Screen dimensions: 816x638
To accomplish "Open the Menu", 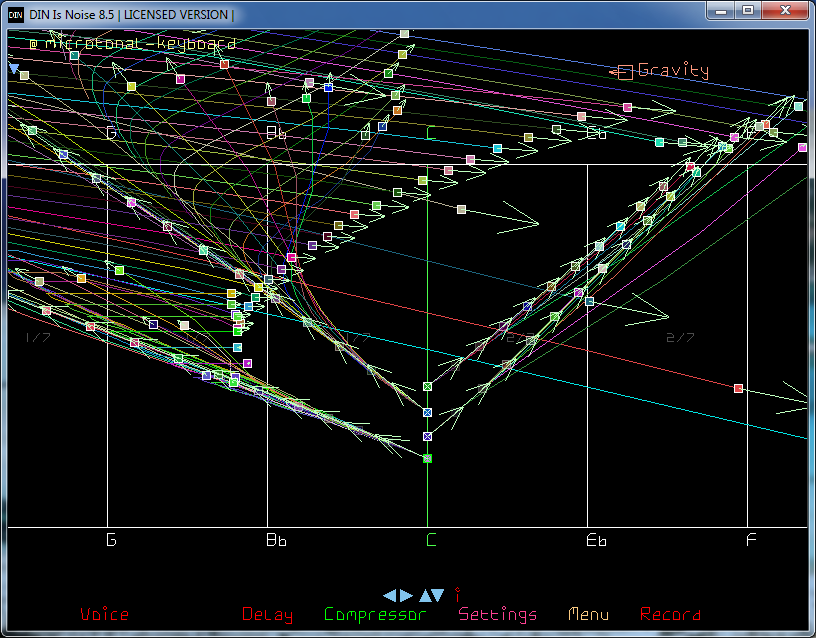I will pyautogui.click(x=588, y=614).
